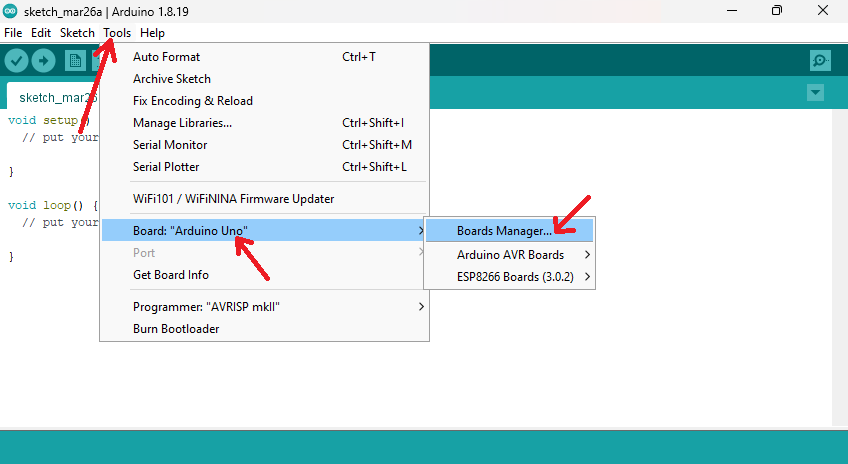Click the vertical scrollbar of editor
Image resolution: width=848 pixels, height=464 pixels.
tap(839, 268)
